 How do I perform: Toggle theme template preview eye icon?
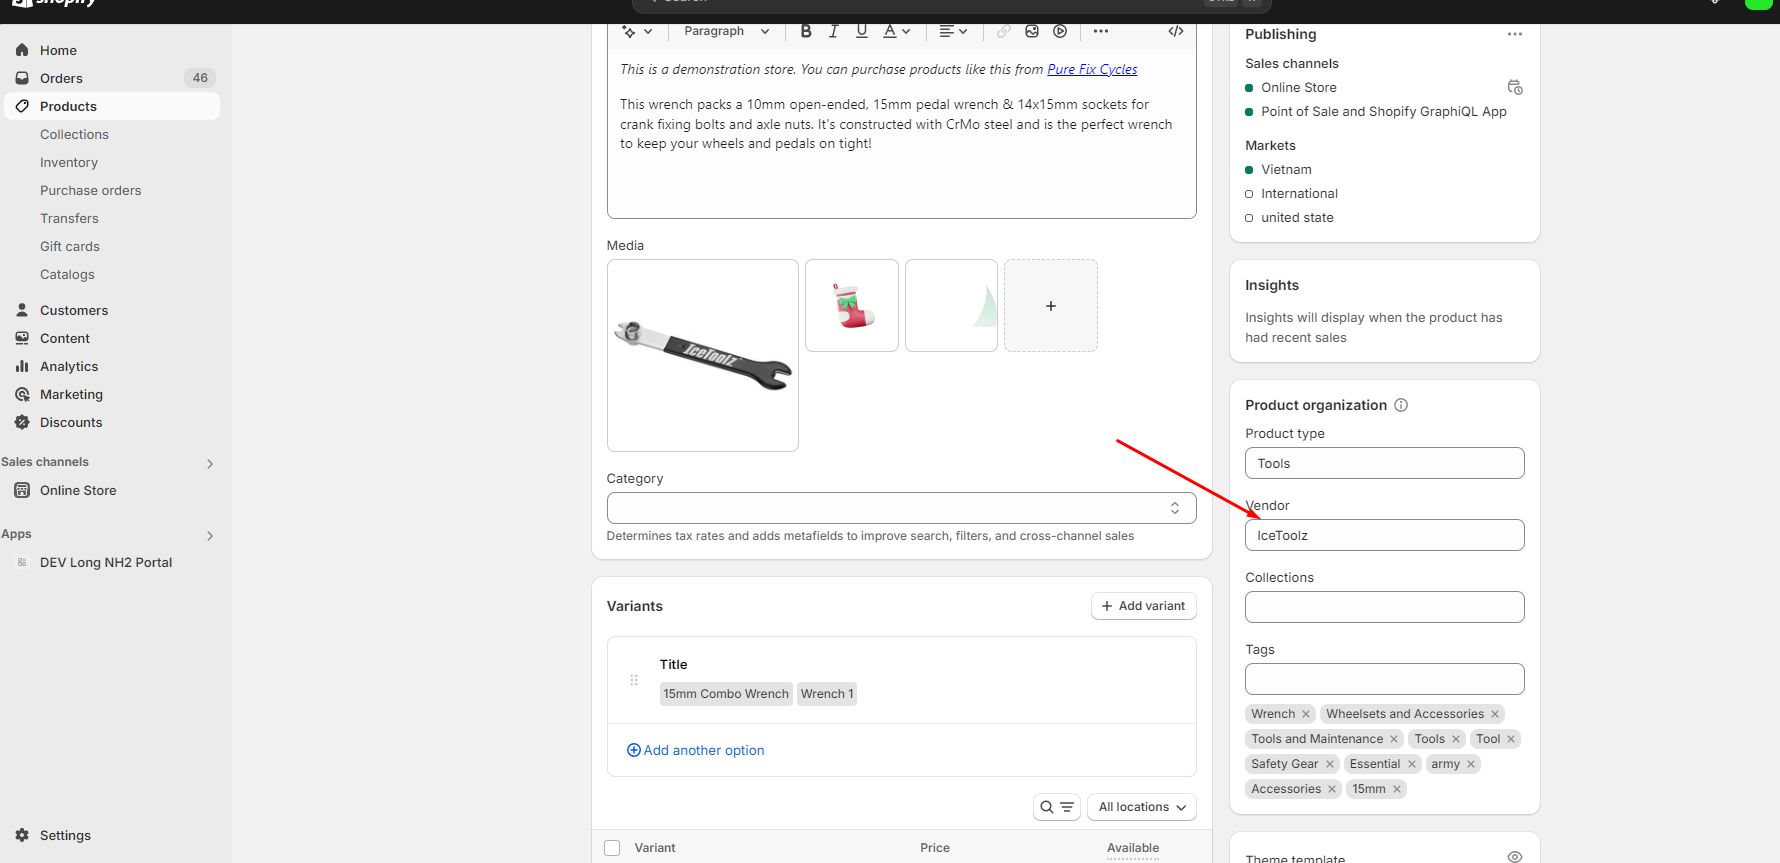1514,857
